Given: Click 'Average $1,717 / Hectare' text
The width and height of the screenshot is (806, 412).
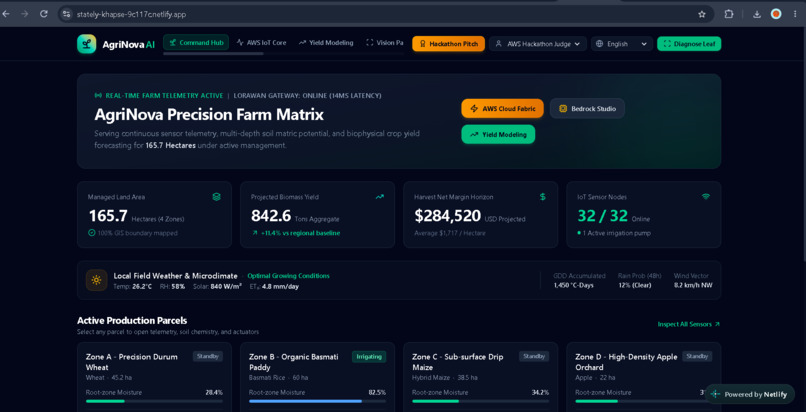Looking at the screenshot, I should [x=449, y=233].
